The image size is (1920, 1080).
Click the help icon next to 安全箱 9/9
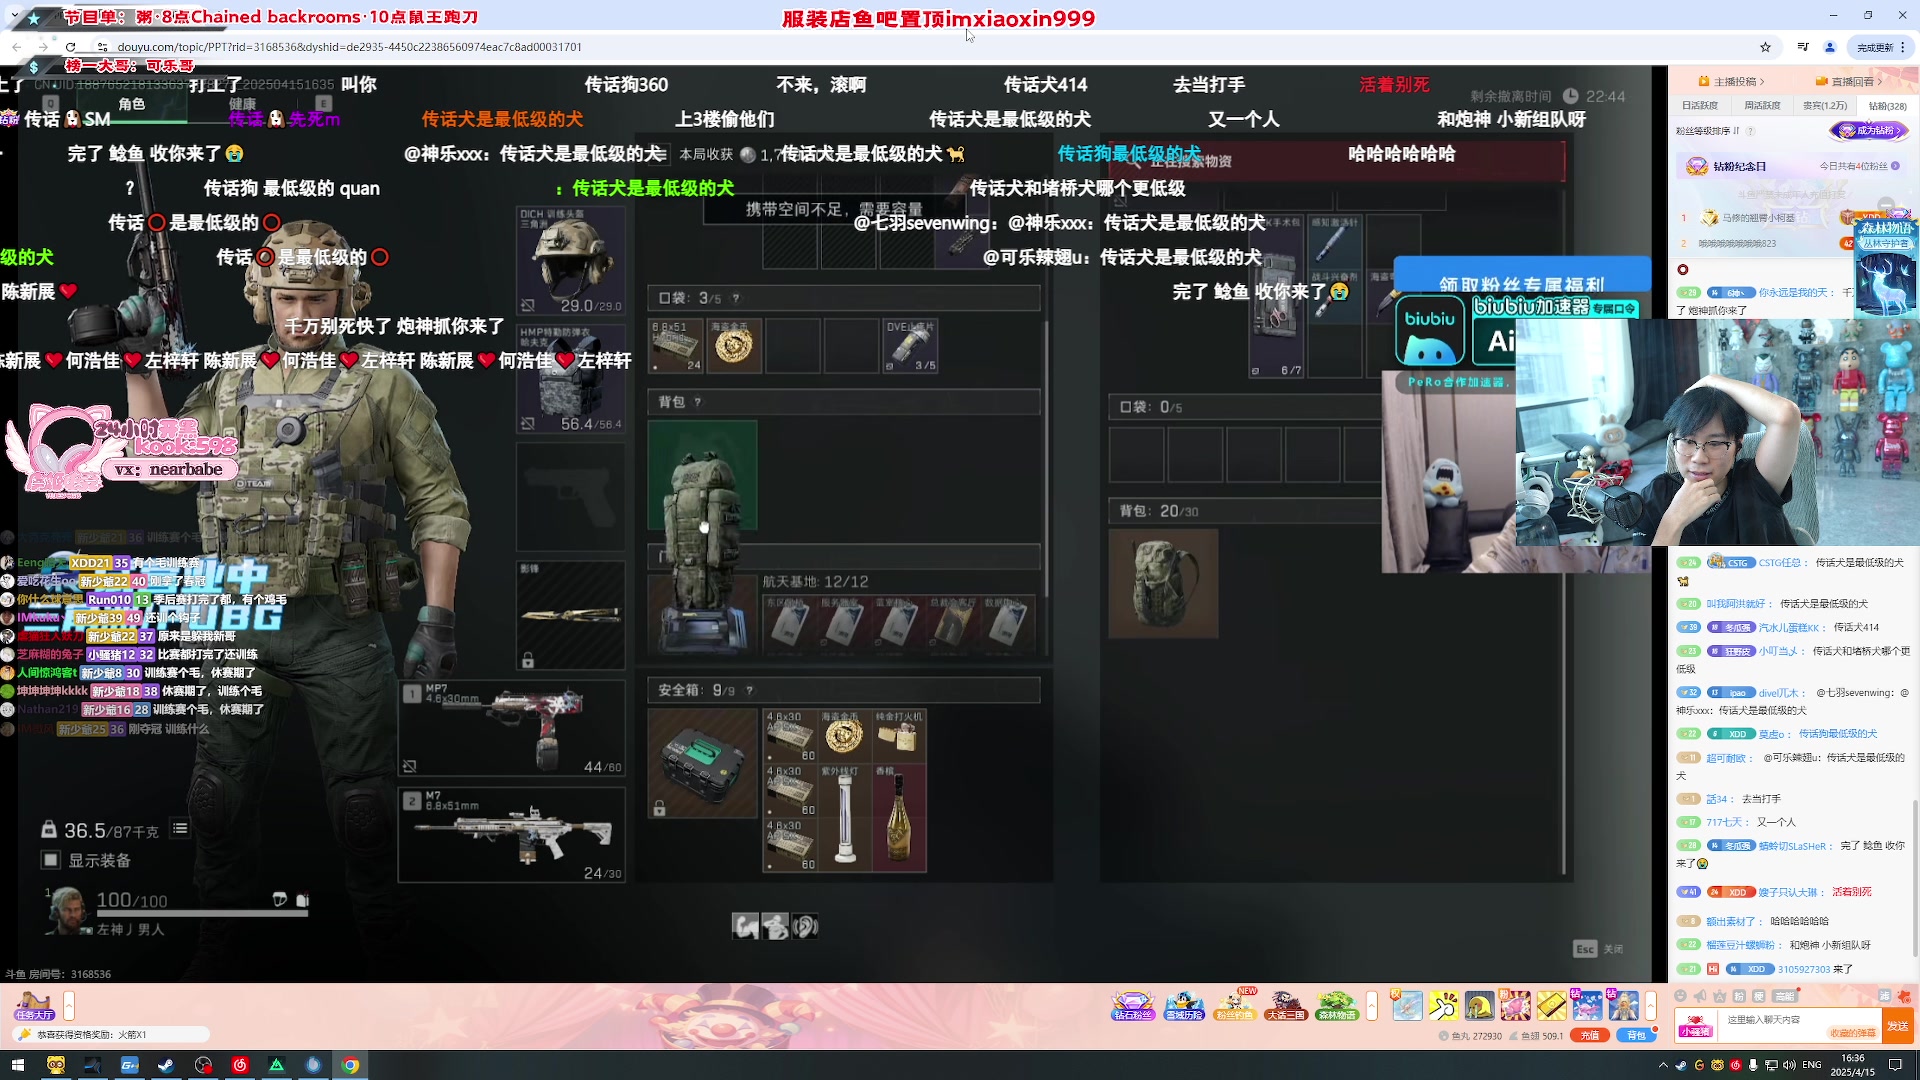click(749, 690)
